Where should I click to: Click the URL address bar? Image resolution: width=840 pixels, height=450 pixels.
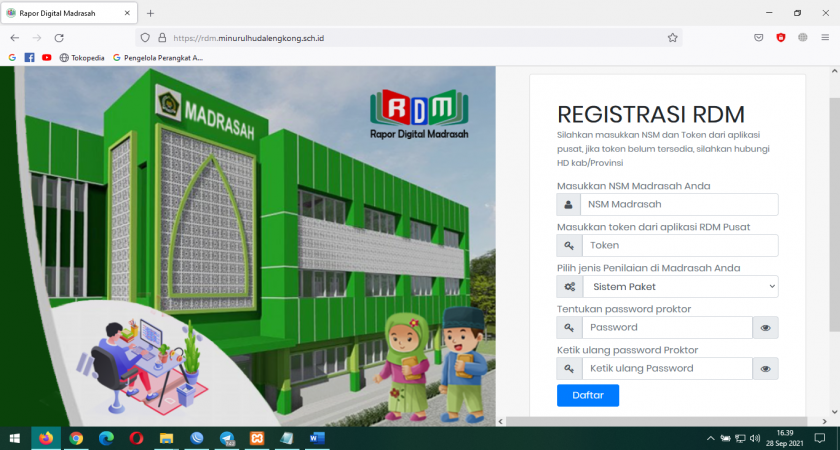(x=410, y=38)
